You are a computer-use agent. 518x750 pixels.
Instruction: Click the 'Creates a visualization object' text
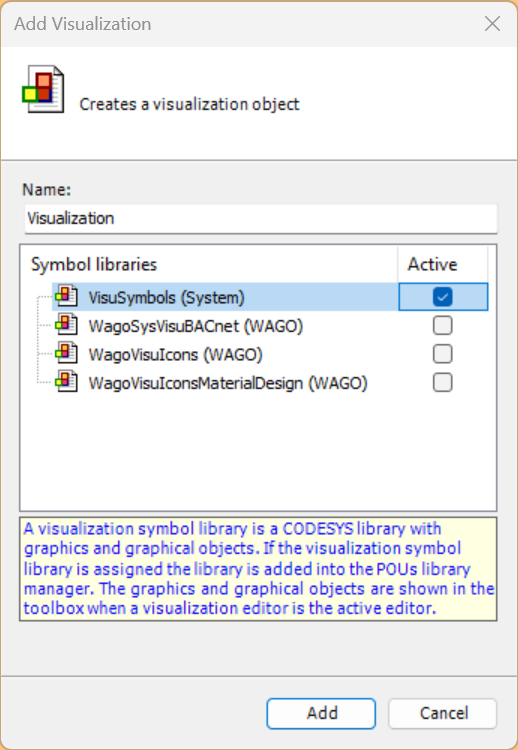[x=189, y=104]
